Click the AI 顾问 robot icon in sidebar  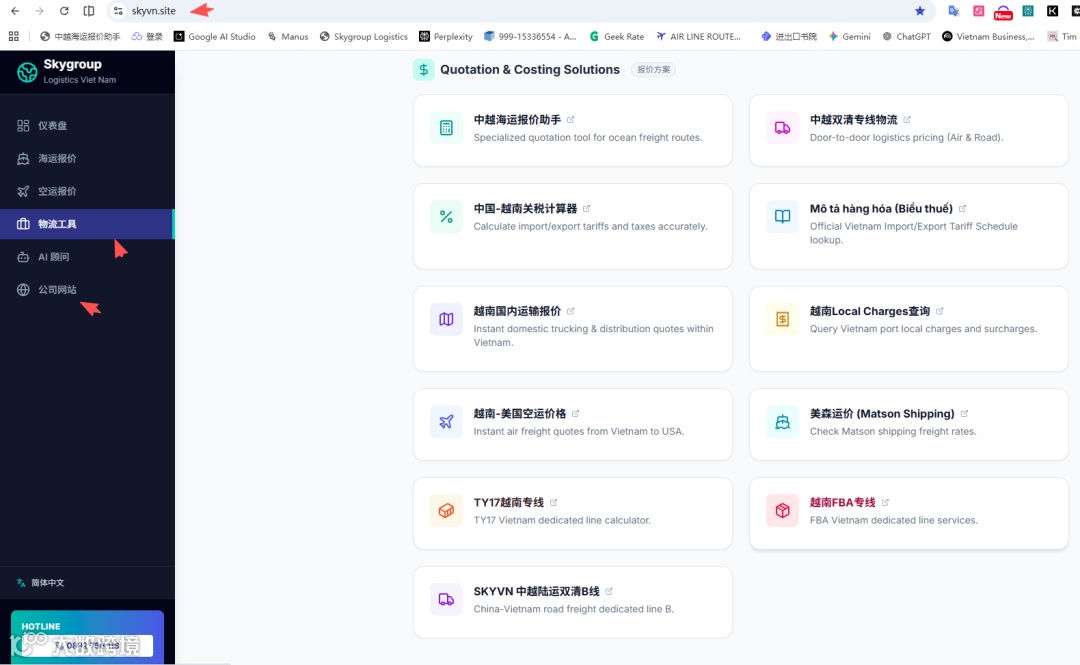[23, 257]
